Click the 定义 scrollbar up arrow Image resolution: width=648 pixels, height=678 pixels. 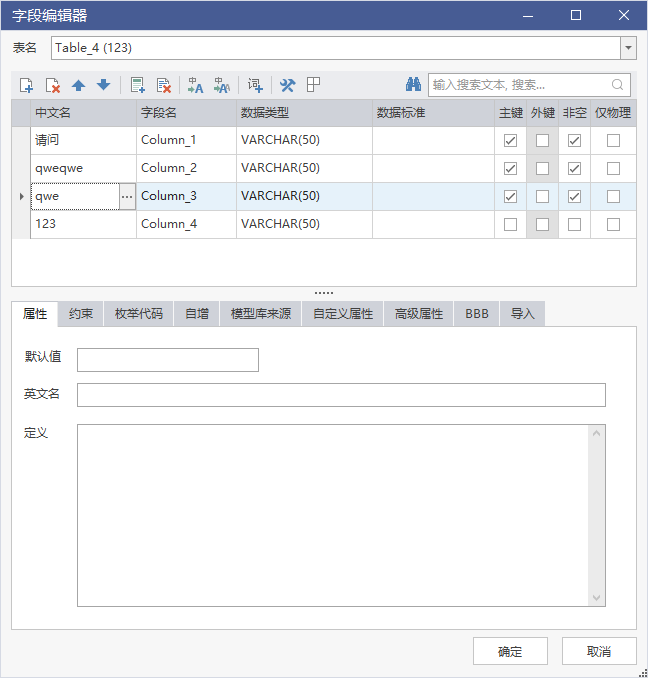(x=597, y=433)
